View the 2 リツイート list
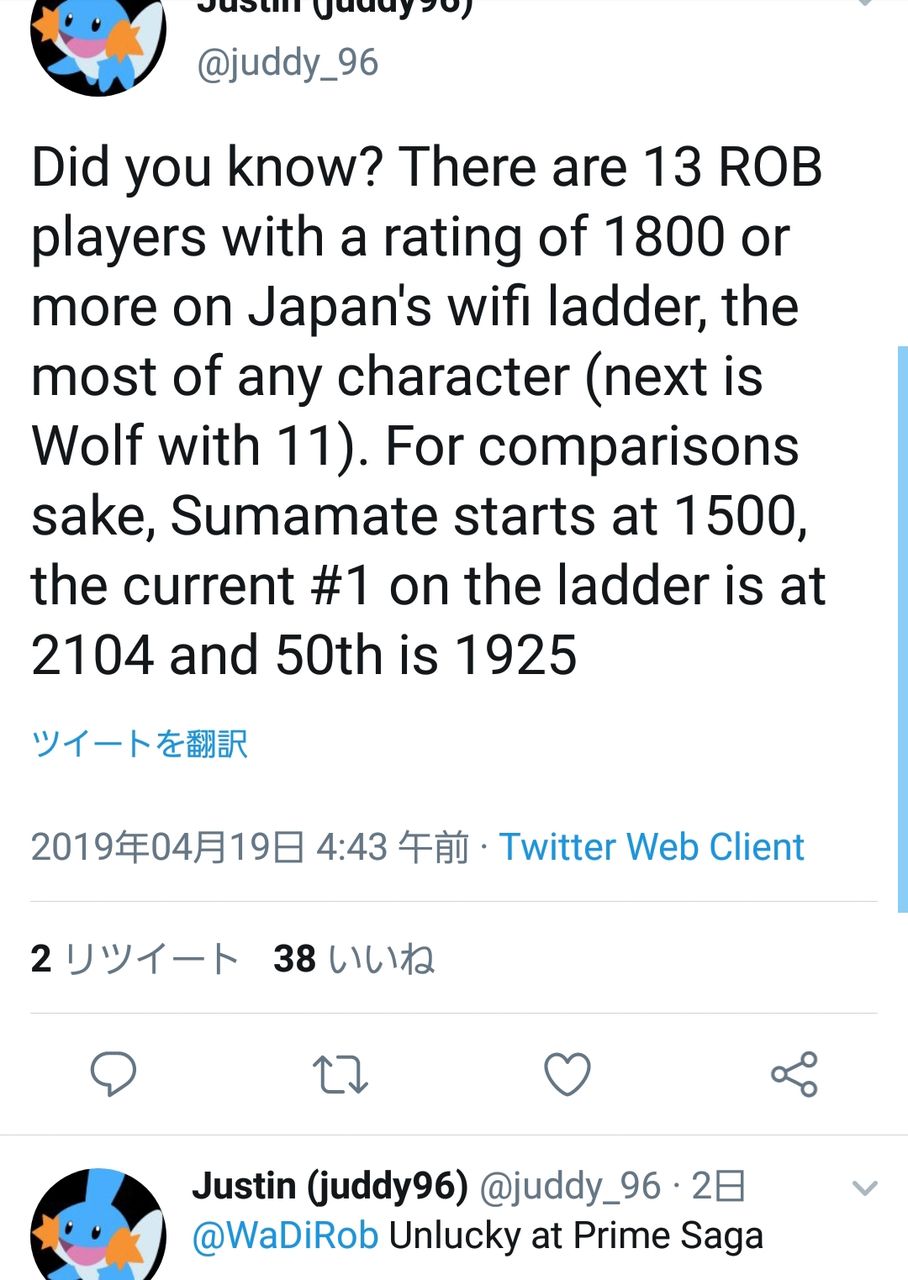The image size is (908, 1280). click(135, 959)
